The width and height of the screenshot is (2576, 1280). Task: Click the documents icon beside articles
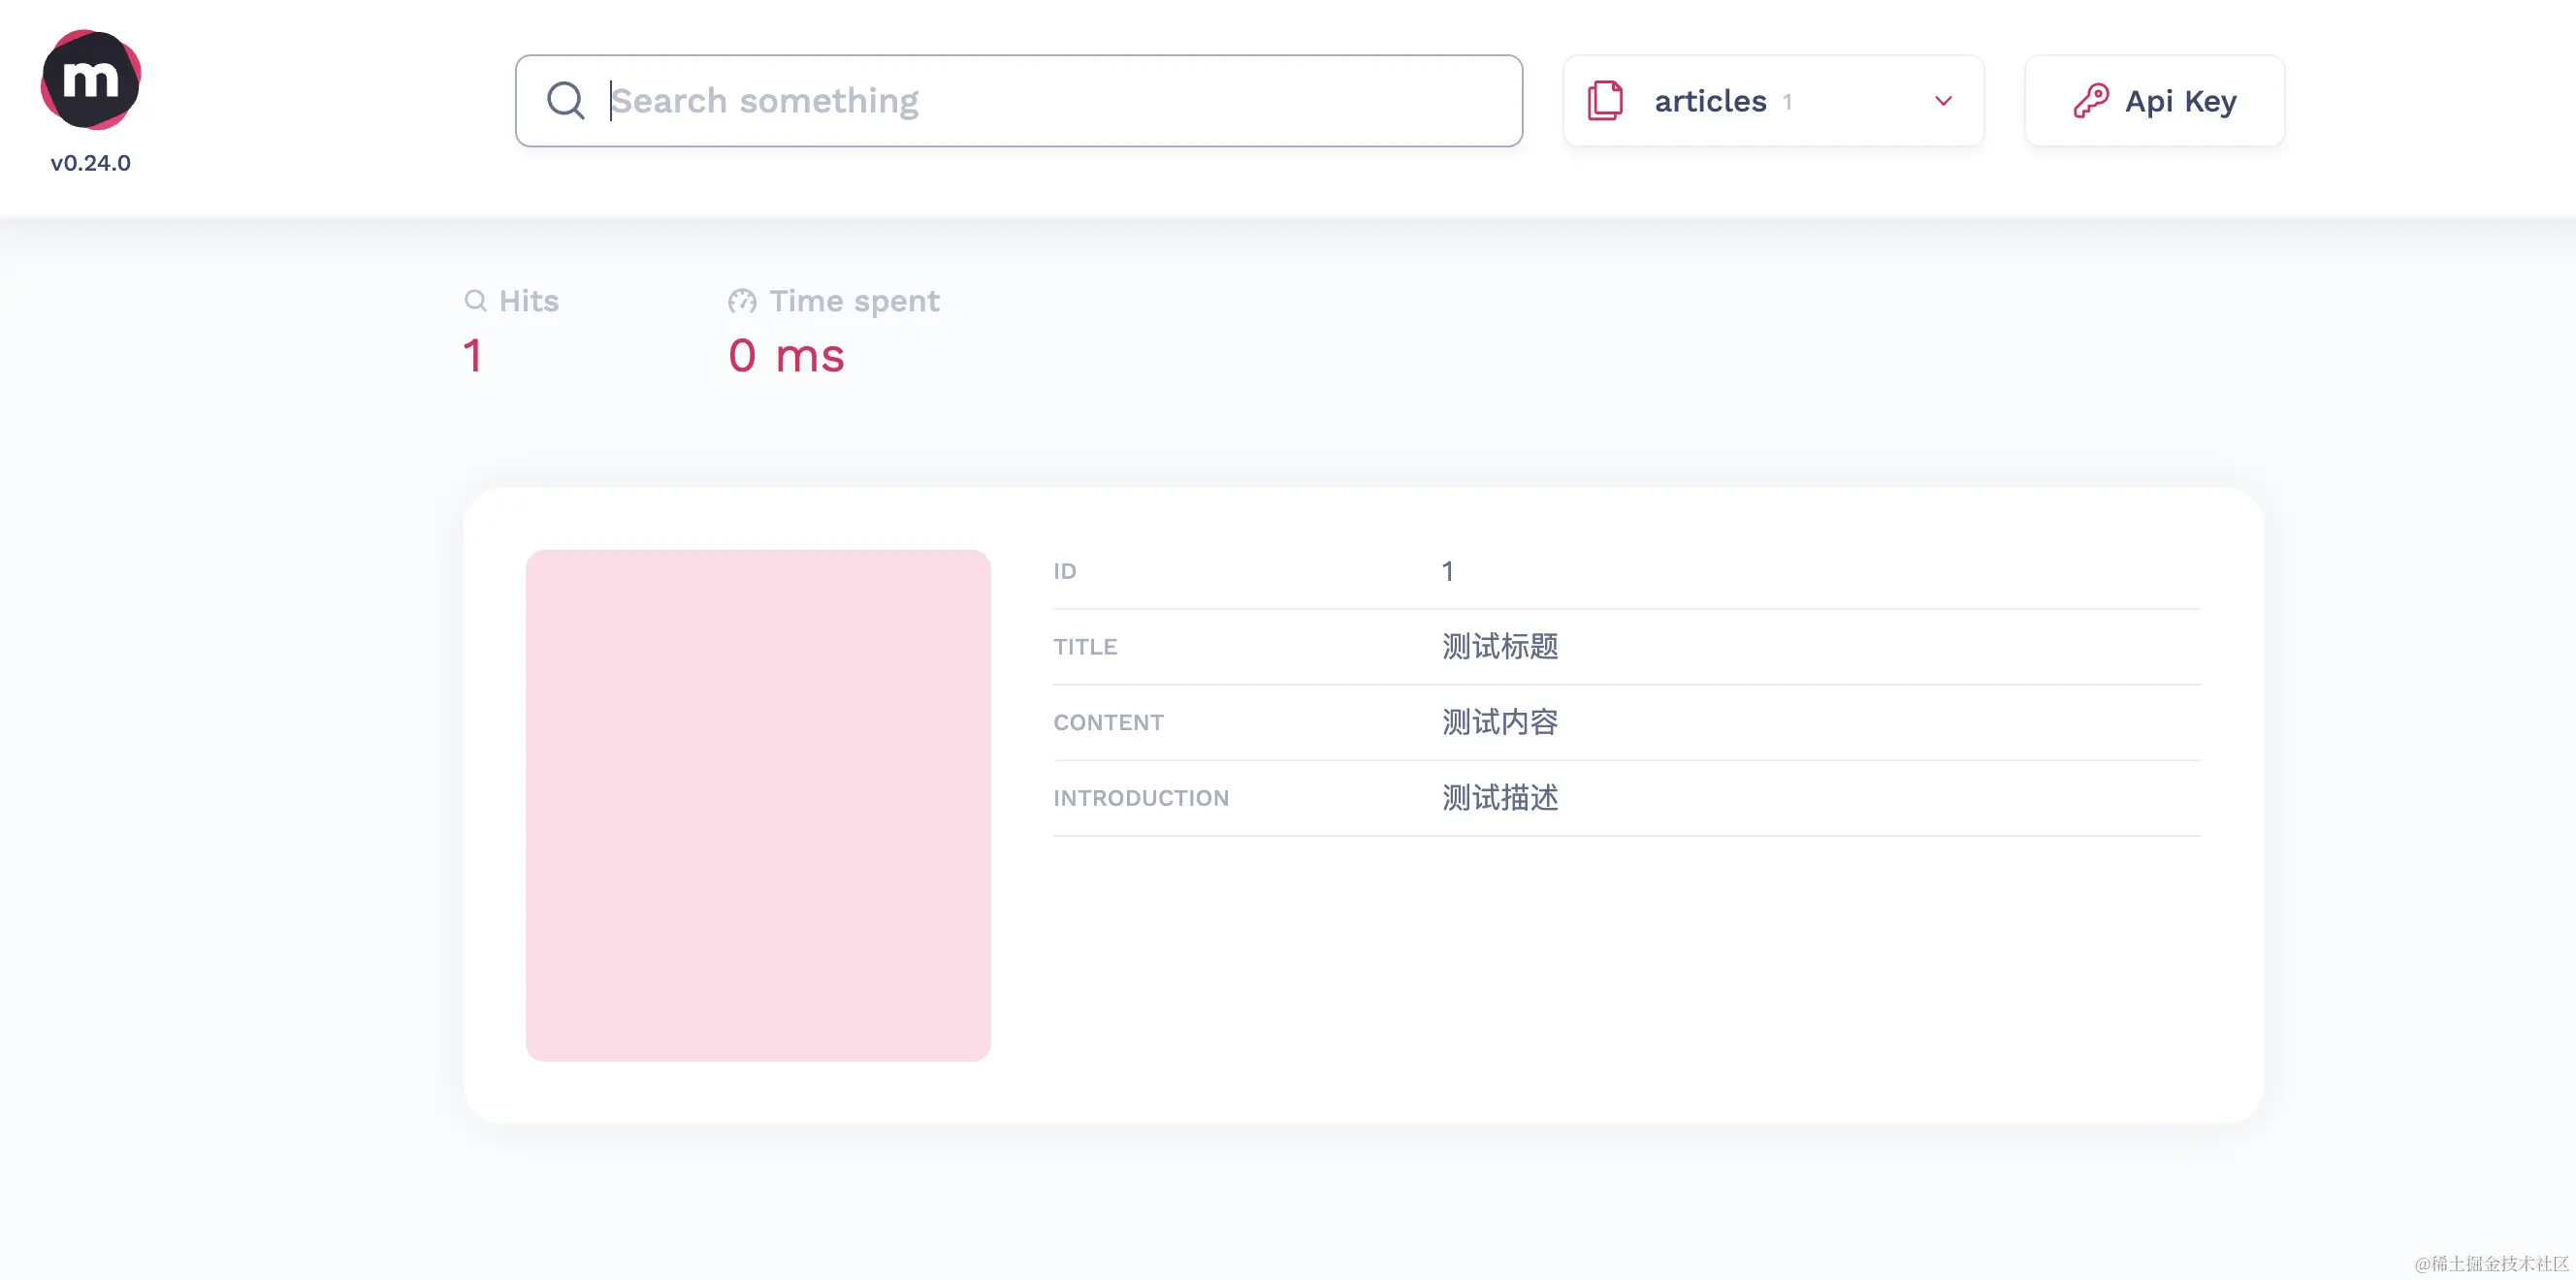click(1605, 101)
